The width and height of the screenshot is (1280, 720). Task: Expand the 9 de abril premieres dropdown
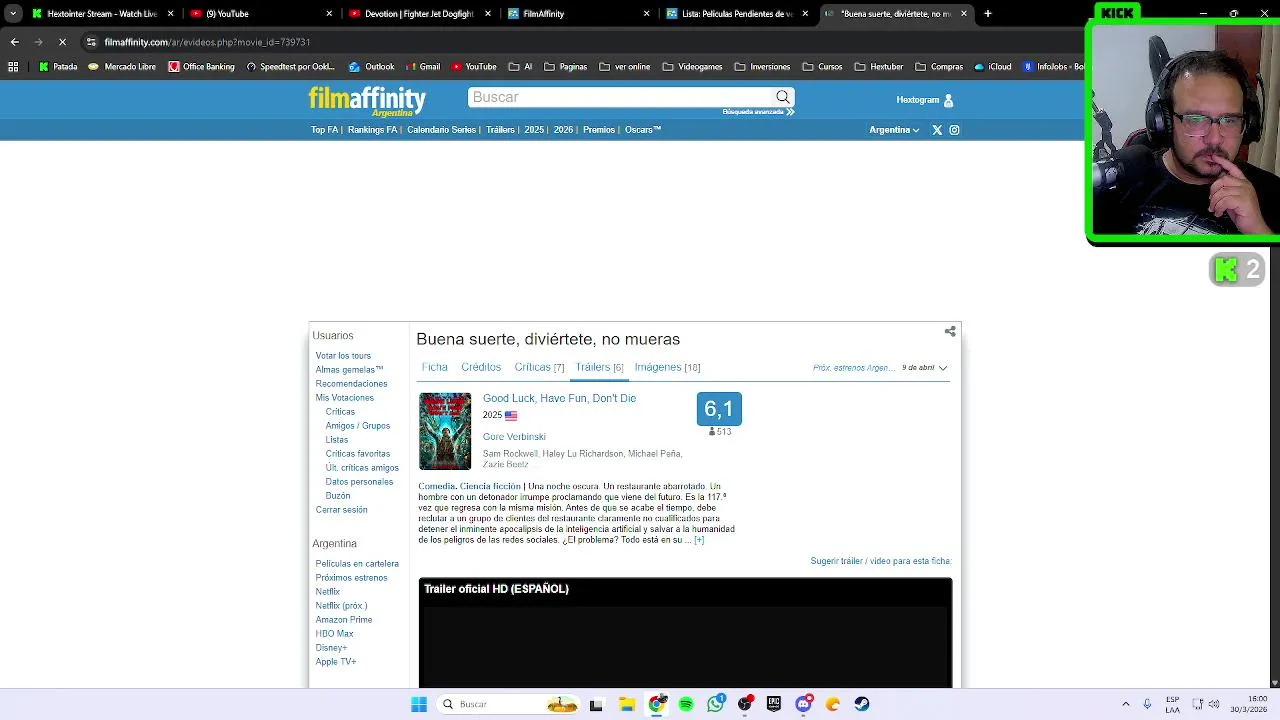924,368
